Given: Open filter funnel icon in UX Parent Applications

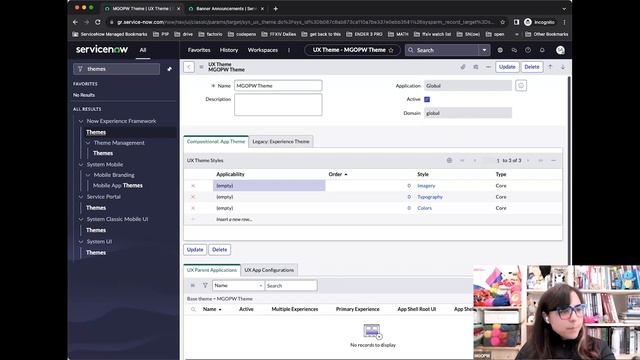Looking at the screenshot, I should [x=205, y=285].
